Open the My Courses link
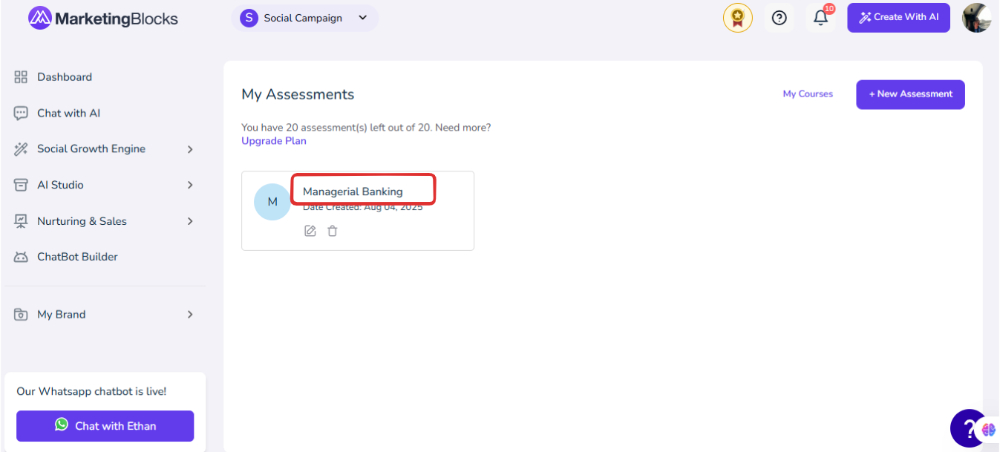1000x452 pixels. pos(807,94)
